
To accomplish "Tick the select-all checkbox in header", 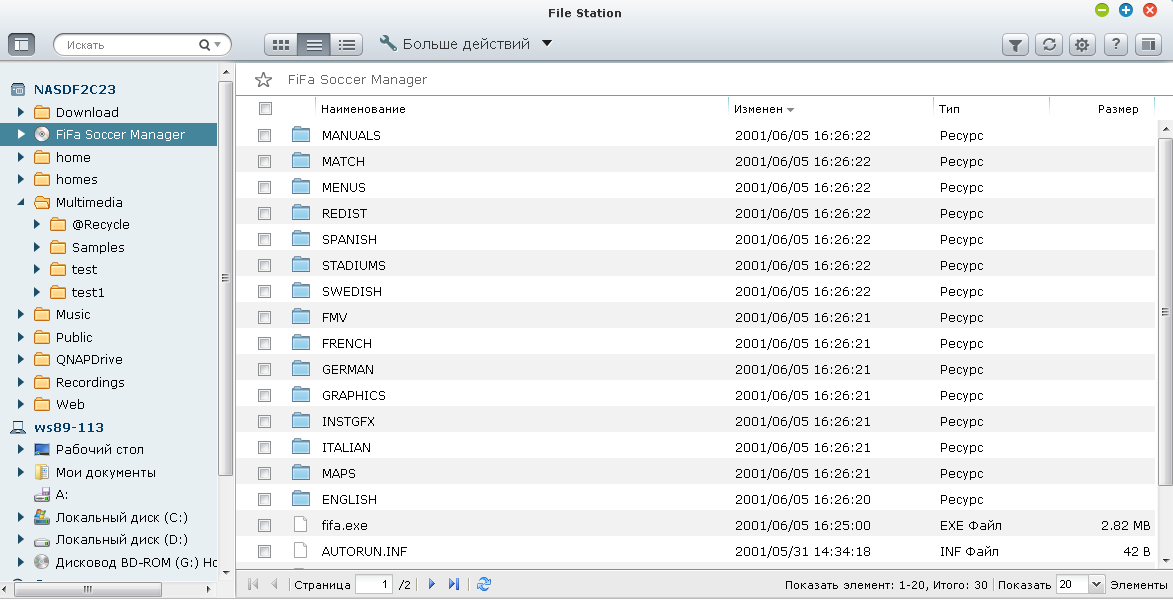I will pyautogui.click(x=265, y=108).
